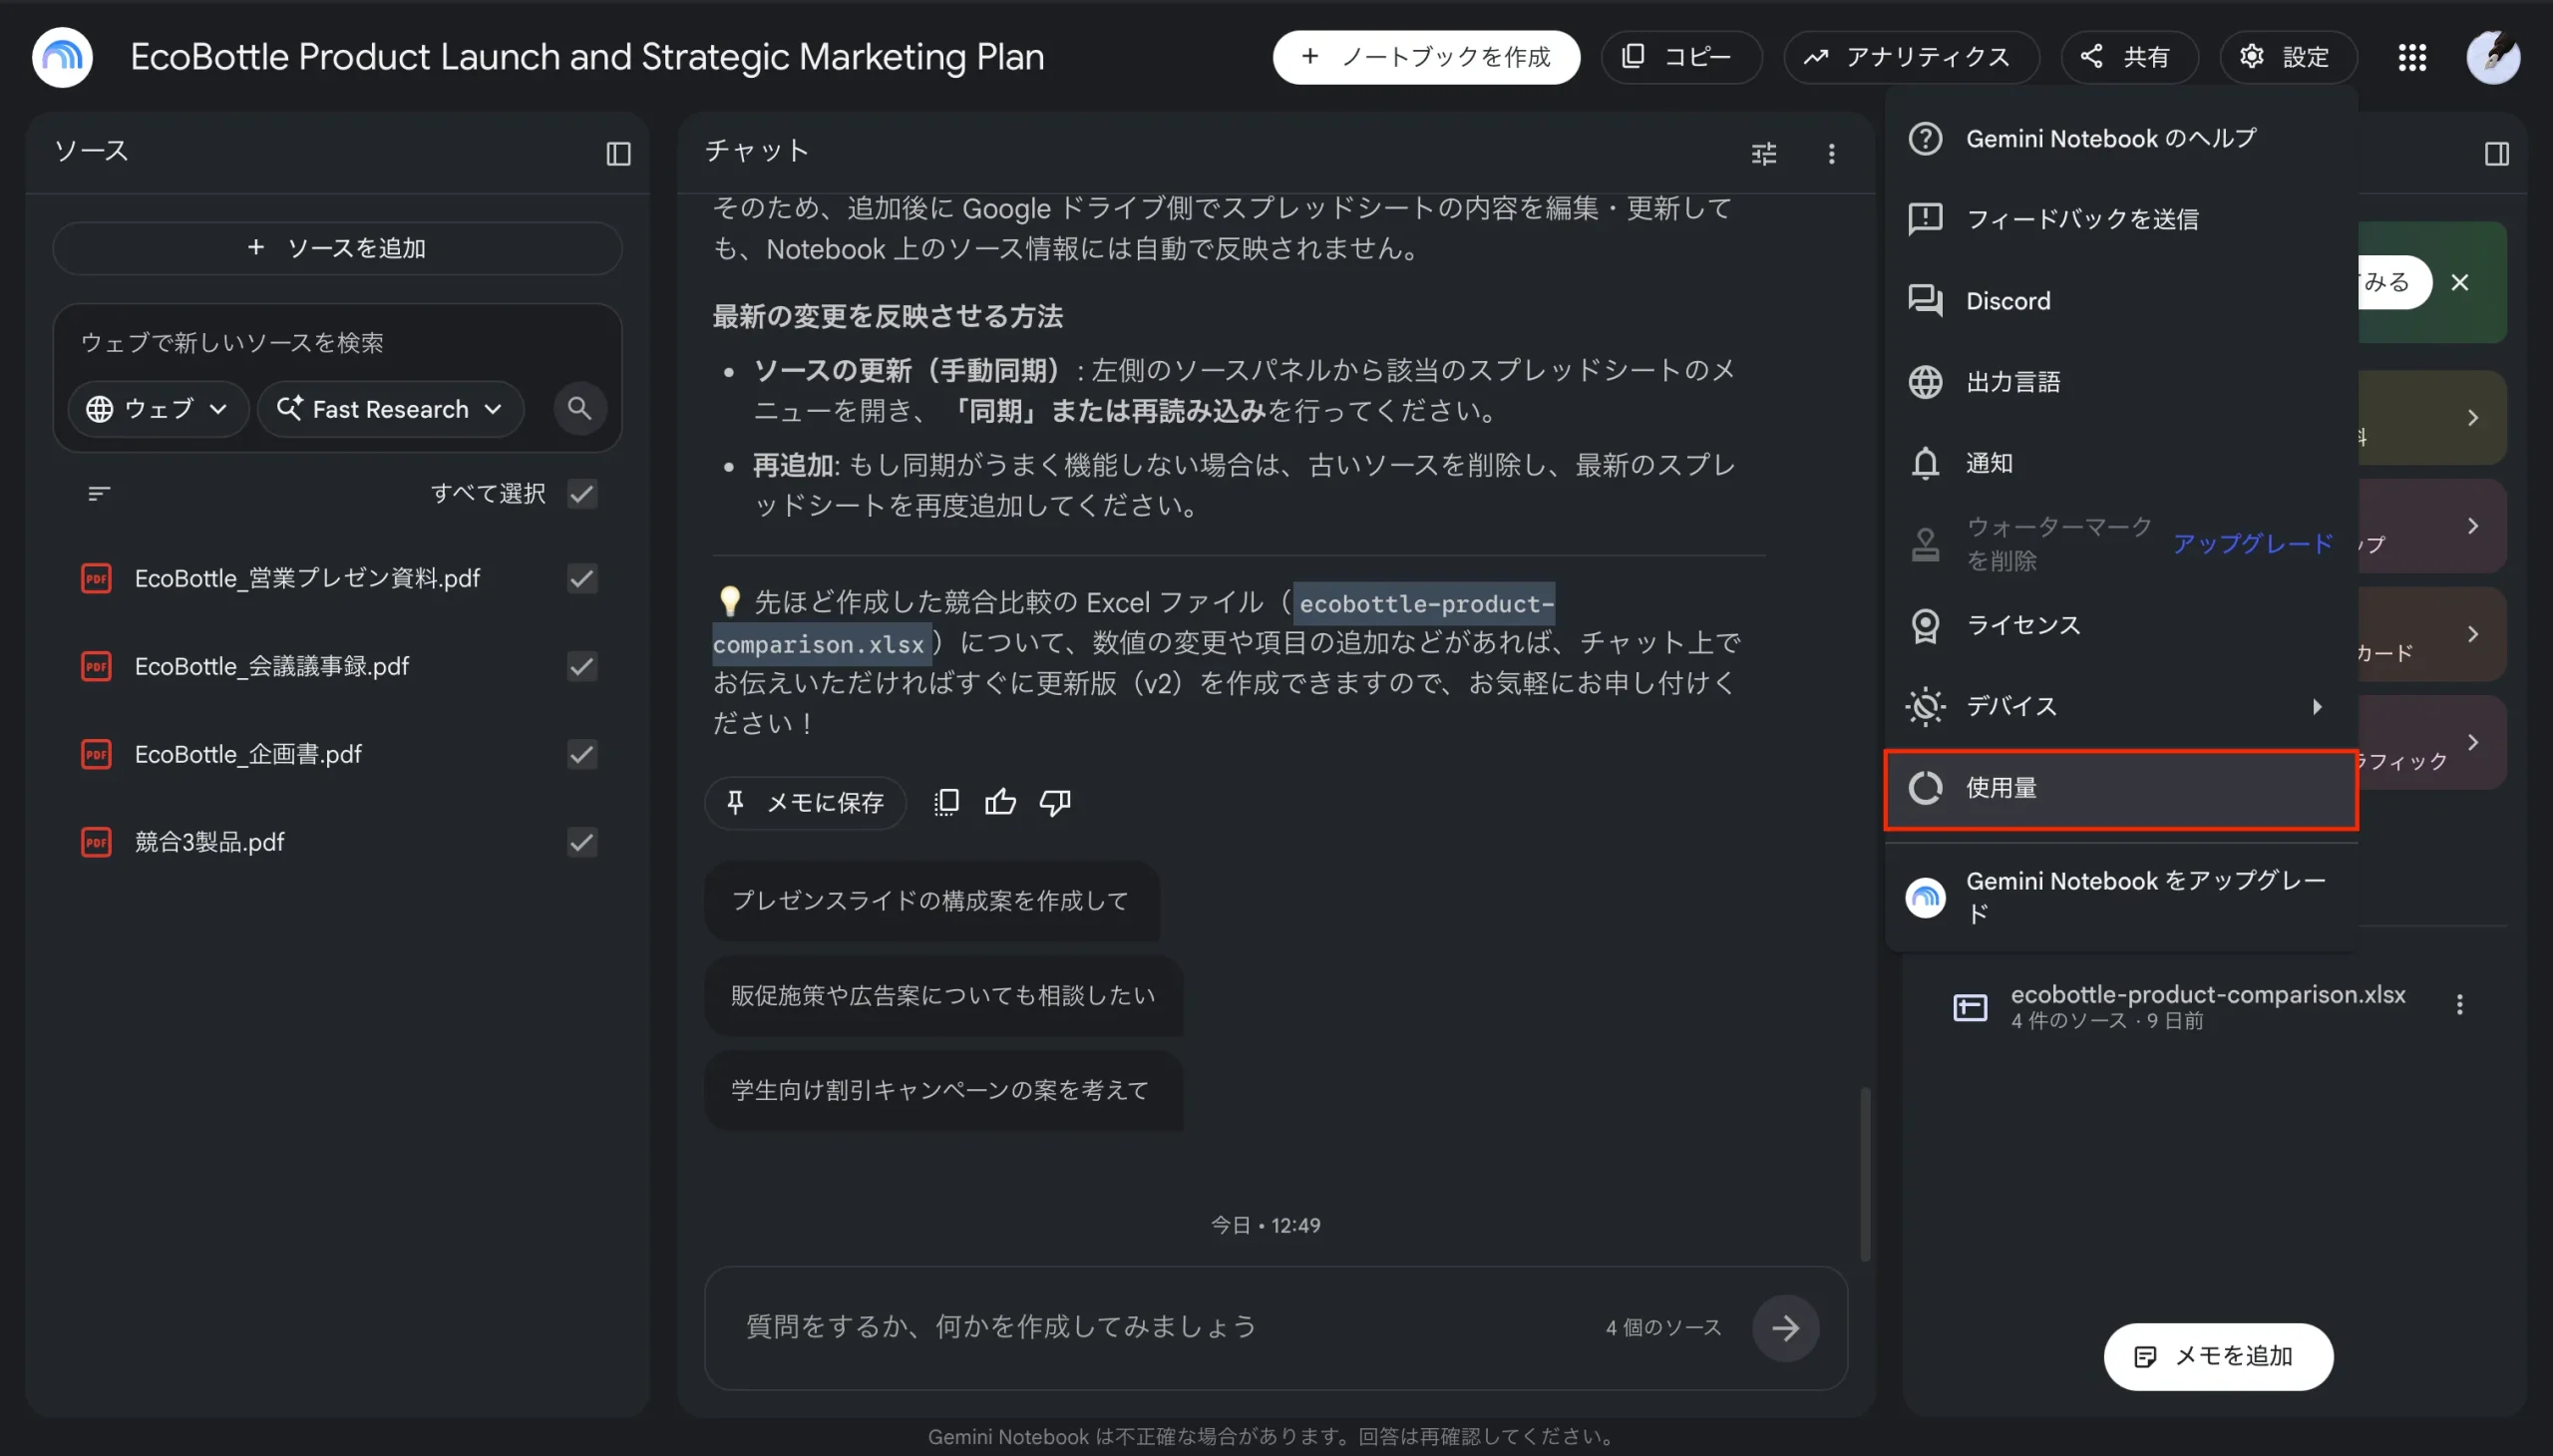Screen dimensions: 2553x1456
Task: Select suggestion 学生向け割引キャンペーンの案を考えて
Action: (x=942, y=1090)
